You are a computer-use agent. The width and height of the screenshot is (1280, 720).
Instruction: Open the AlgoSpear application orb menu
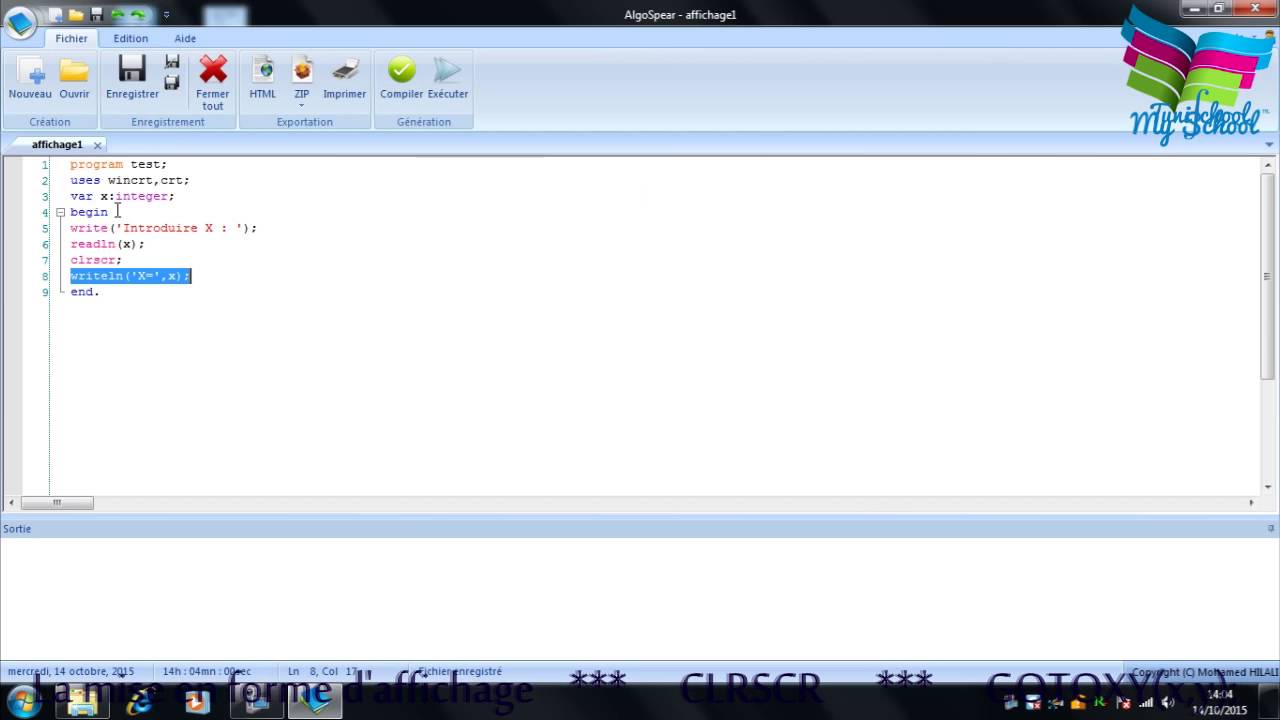click(20, 23)
